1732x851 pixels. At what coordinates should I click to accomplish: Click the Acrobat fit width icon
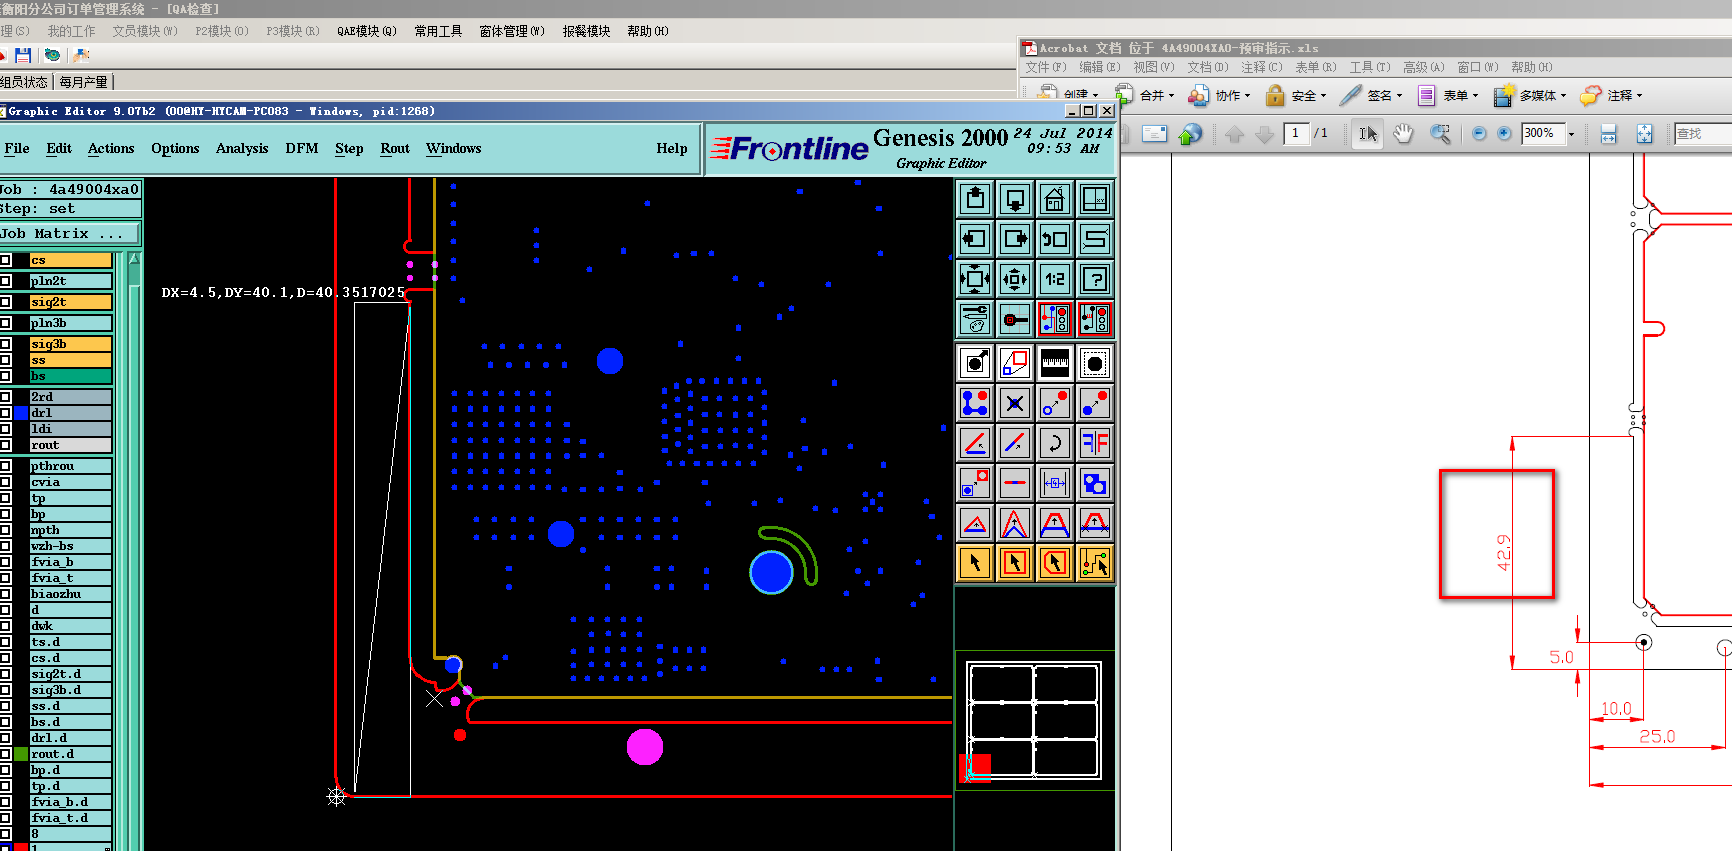[x=1608, y=133]
